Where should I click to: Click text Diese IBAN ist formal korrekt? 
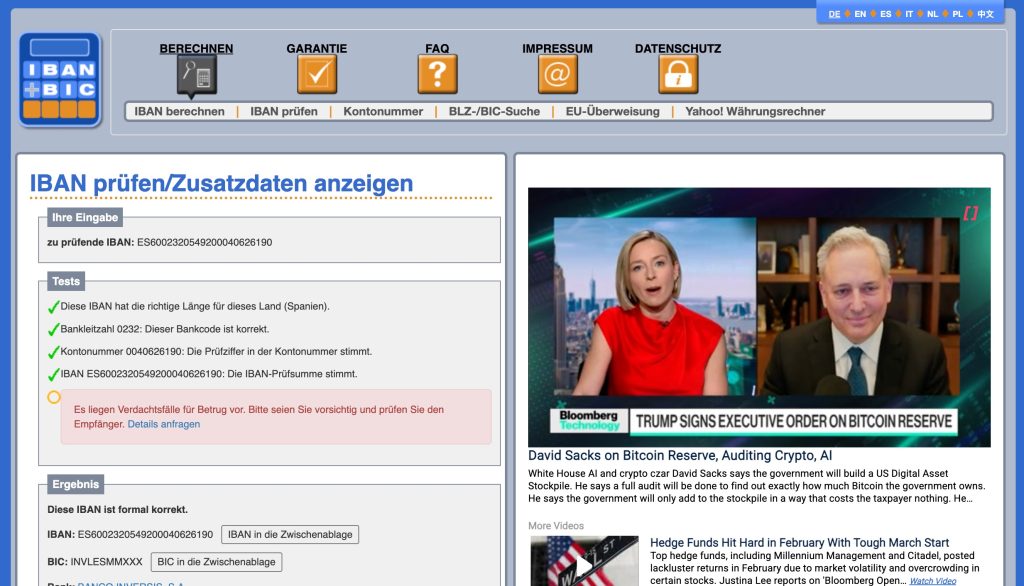tap(118, 510)
